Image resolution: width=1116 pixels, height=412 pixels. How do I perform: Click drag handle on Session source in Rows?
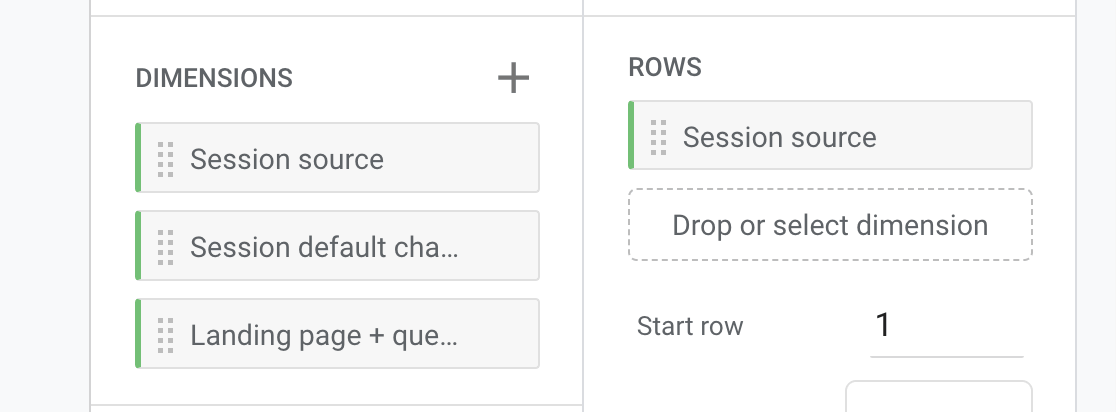click(659, 137)
